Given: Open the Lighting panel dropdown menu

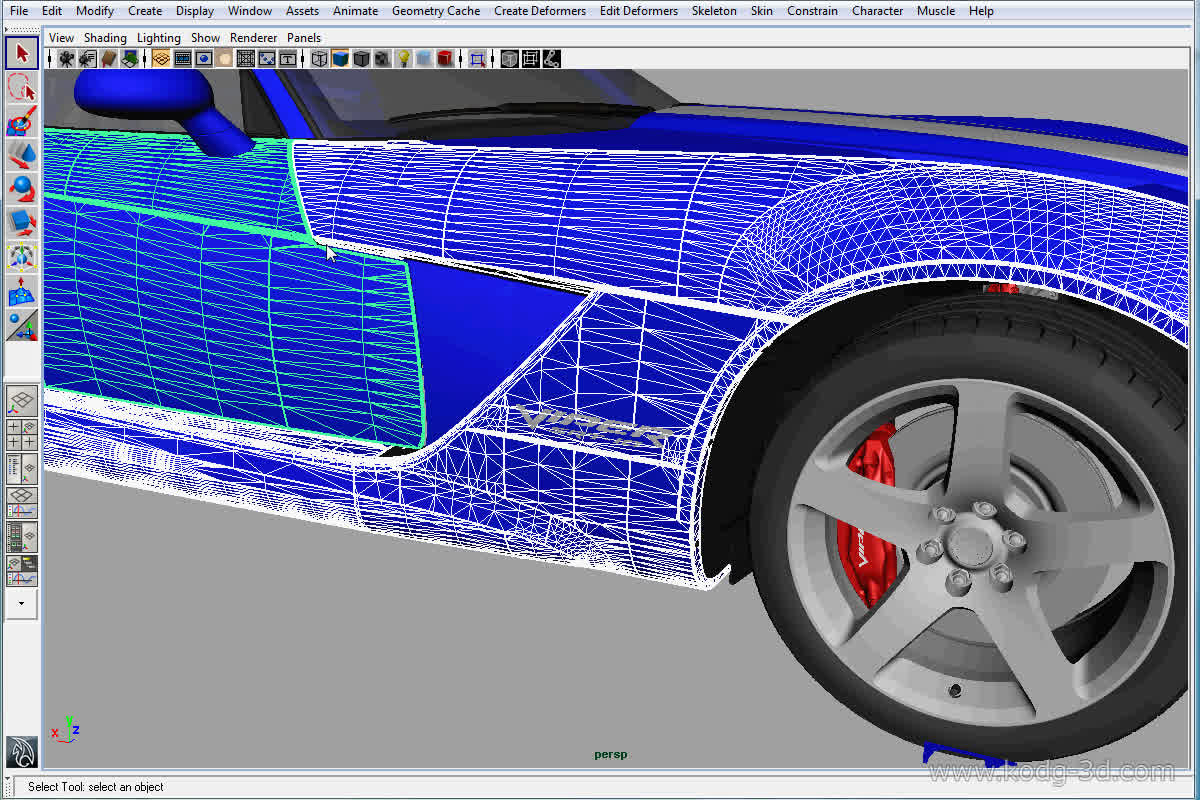Looking at the screenshot, I should tap(158, 38).
